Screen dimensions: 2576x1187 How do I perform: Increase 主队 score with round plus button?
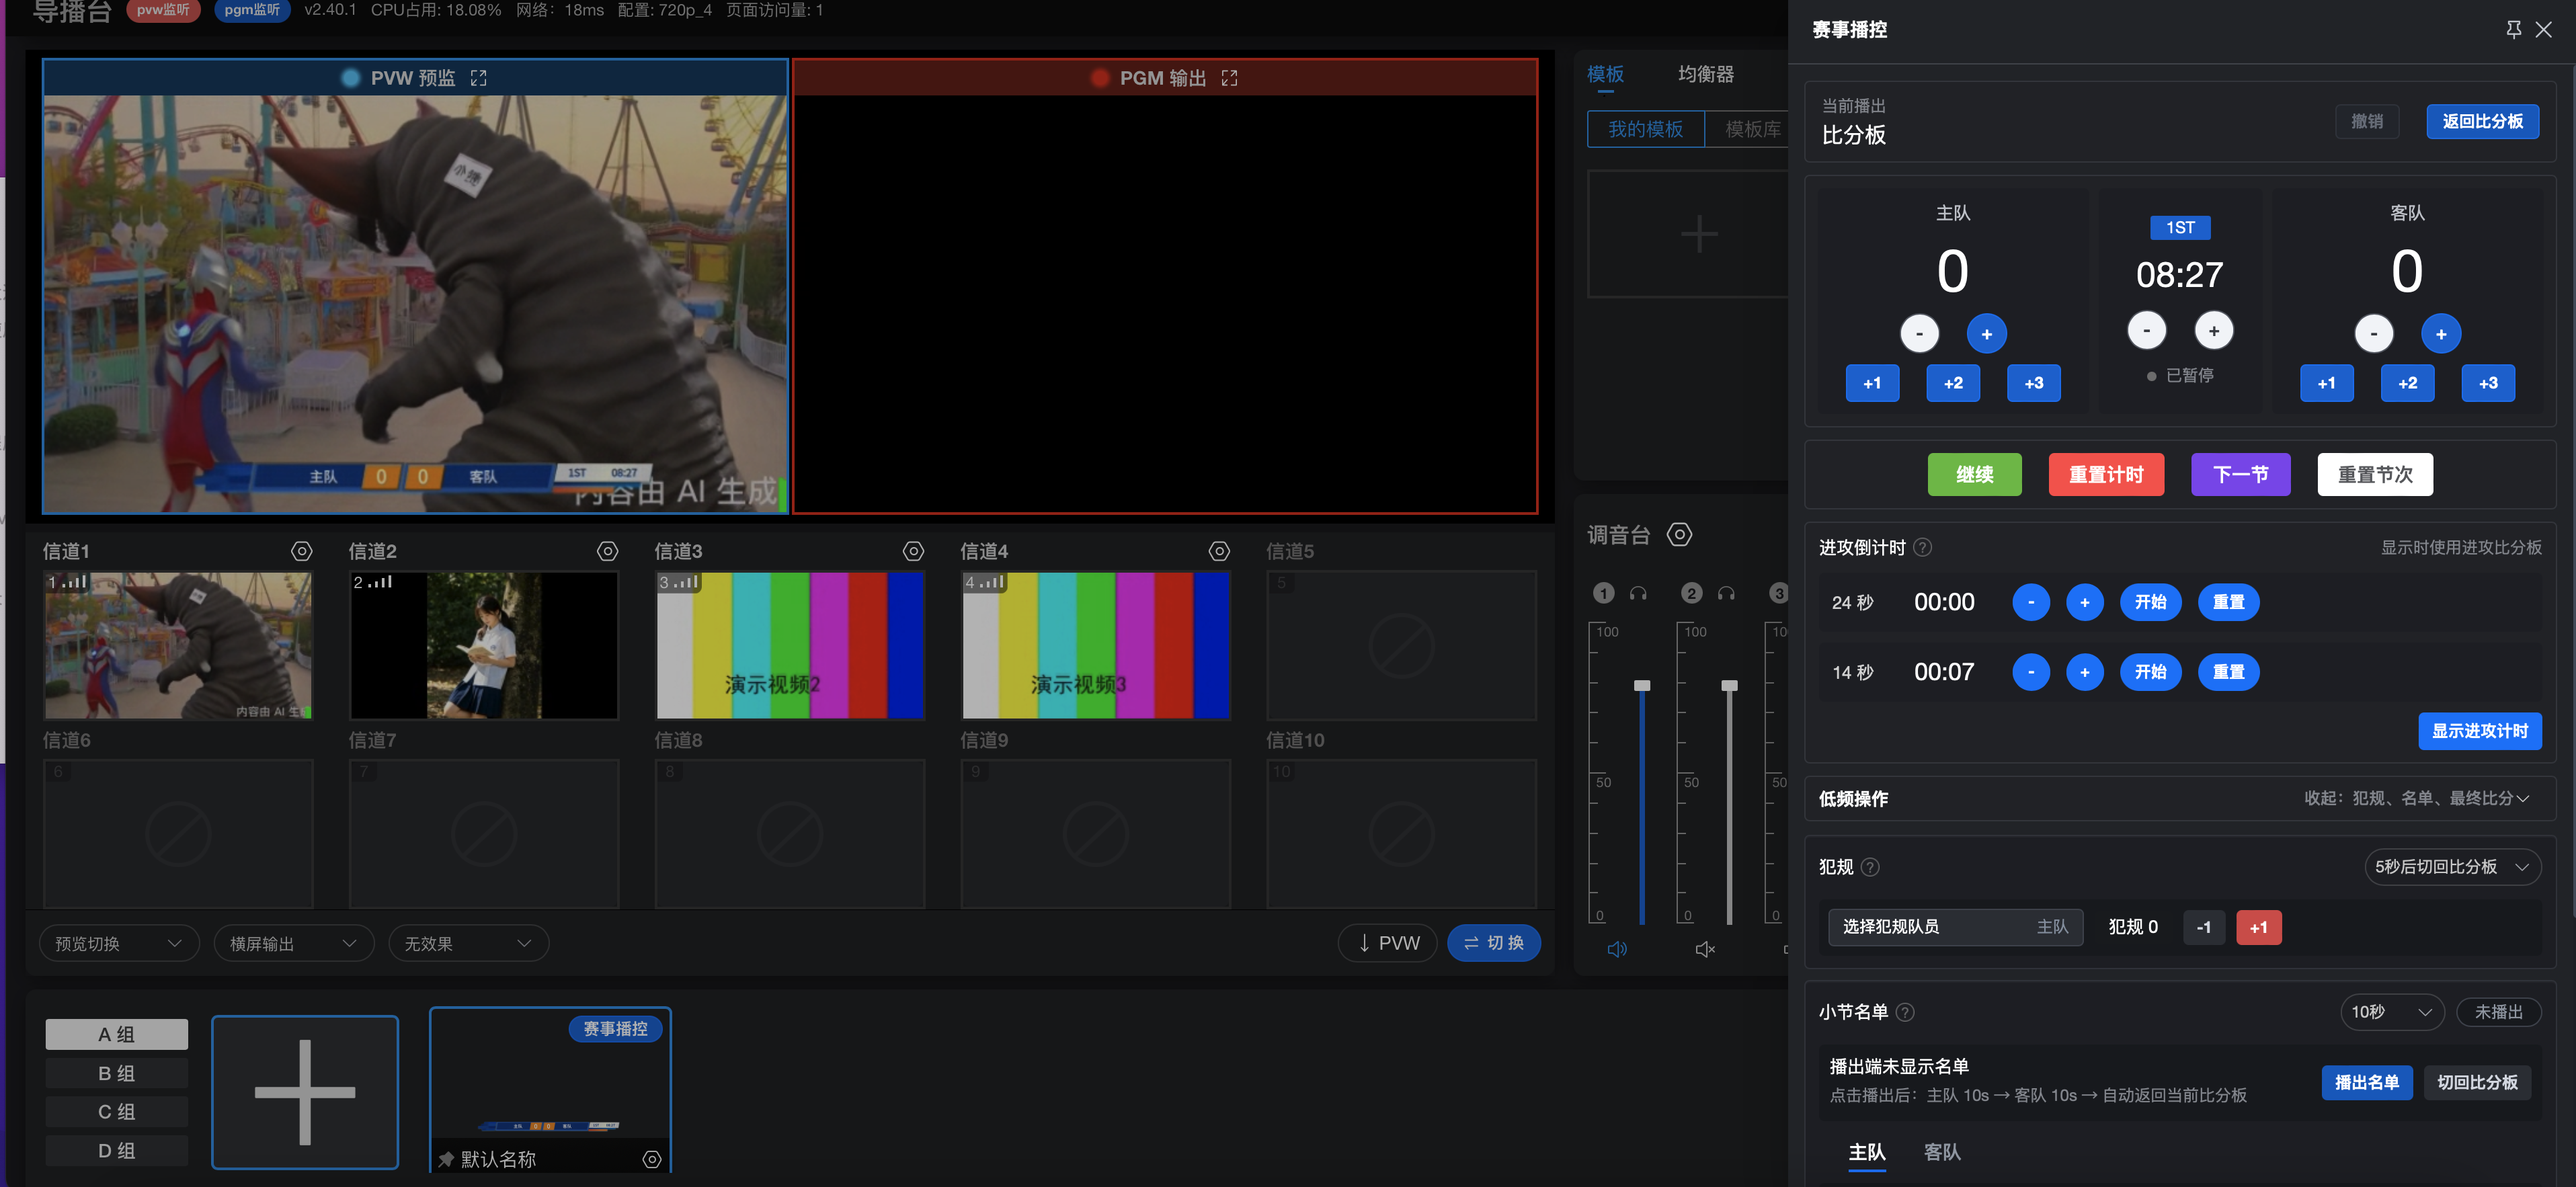1986,334
